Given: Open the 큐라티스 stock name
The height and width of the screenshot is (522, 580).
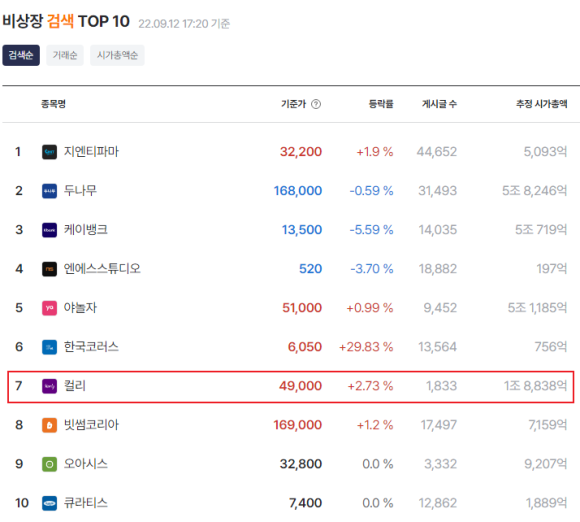Looking at the screenshot, I should (x=86, y=503).
